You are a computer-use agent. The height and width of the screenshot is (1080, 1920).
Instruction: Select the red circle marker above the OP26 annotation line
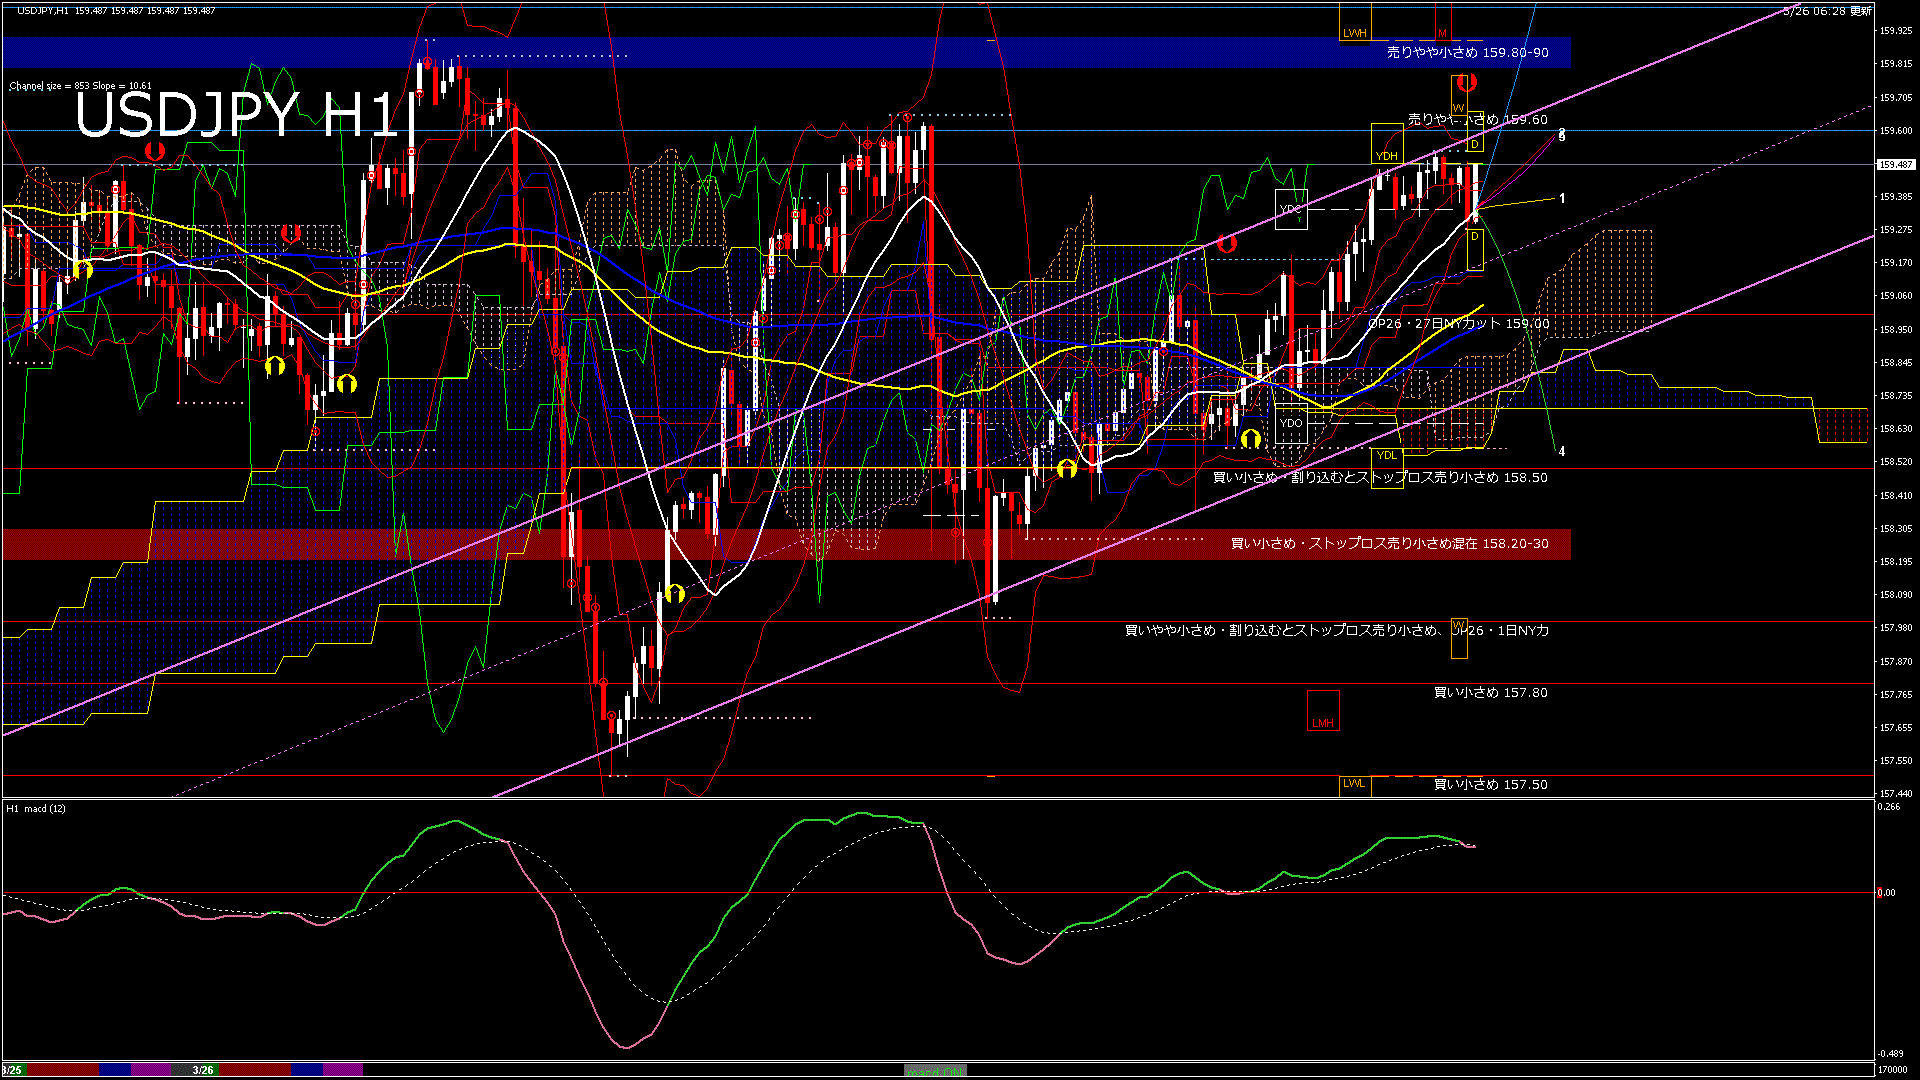pyautogui.click(x=1227, y=243)
